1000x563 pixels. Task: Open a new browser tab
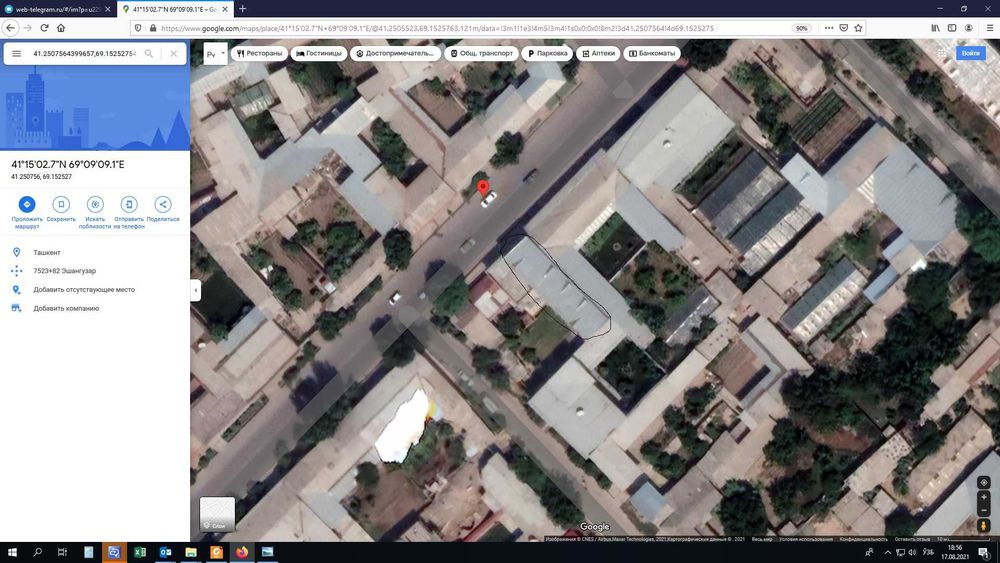coord(242,9)
